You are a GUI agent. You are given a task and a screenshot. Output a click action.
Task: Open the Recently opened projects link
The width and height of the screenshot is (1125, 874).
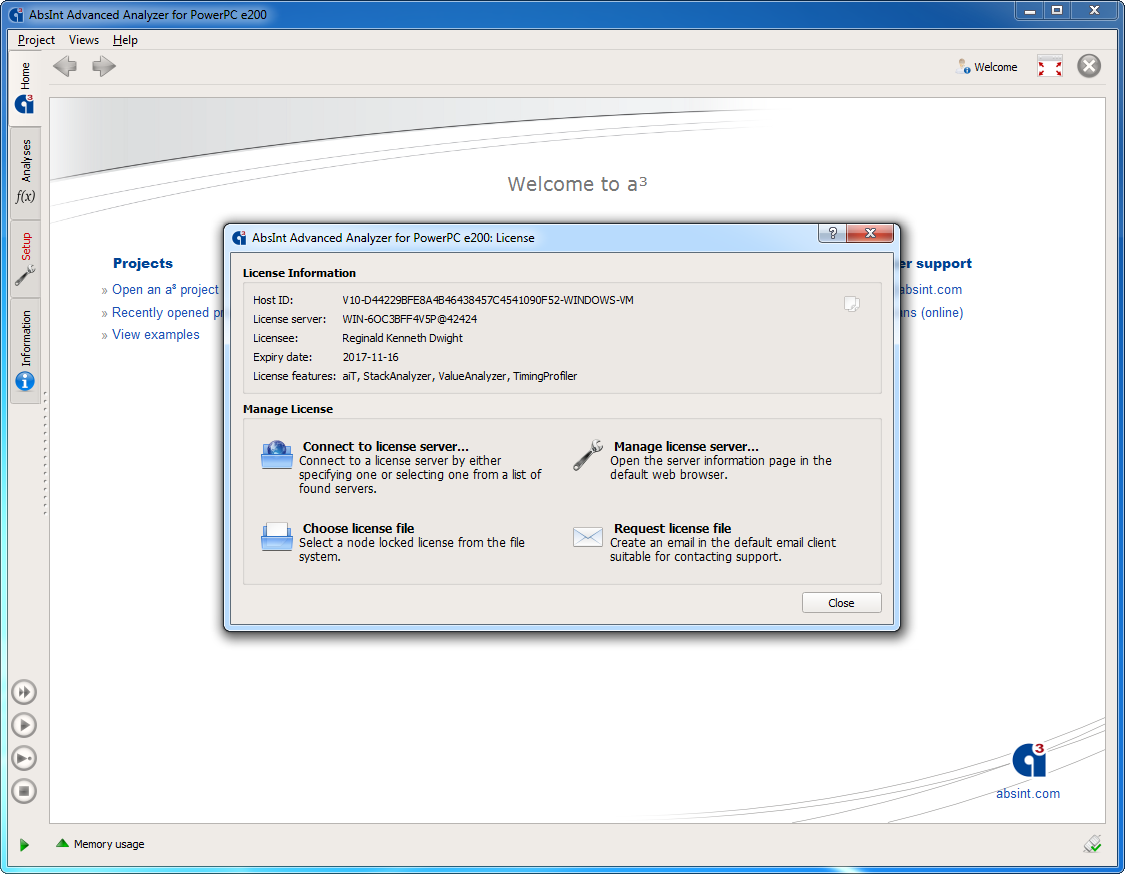(x=167, y=313)
